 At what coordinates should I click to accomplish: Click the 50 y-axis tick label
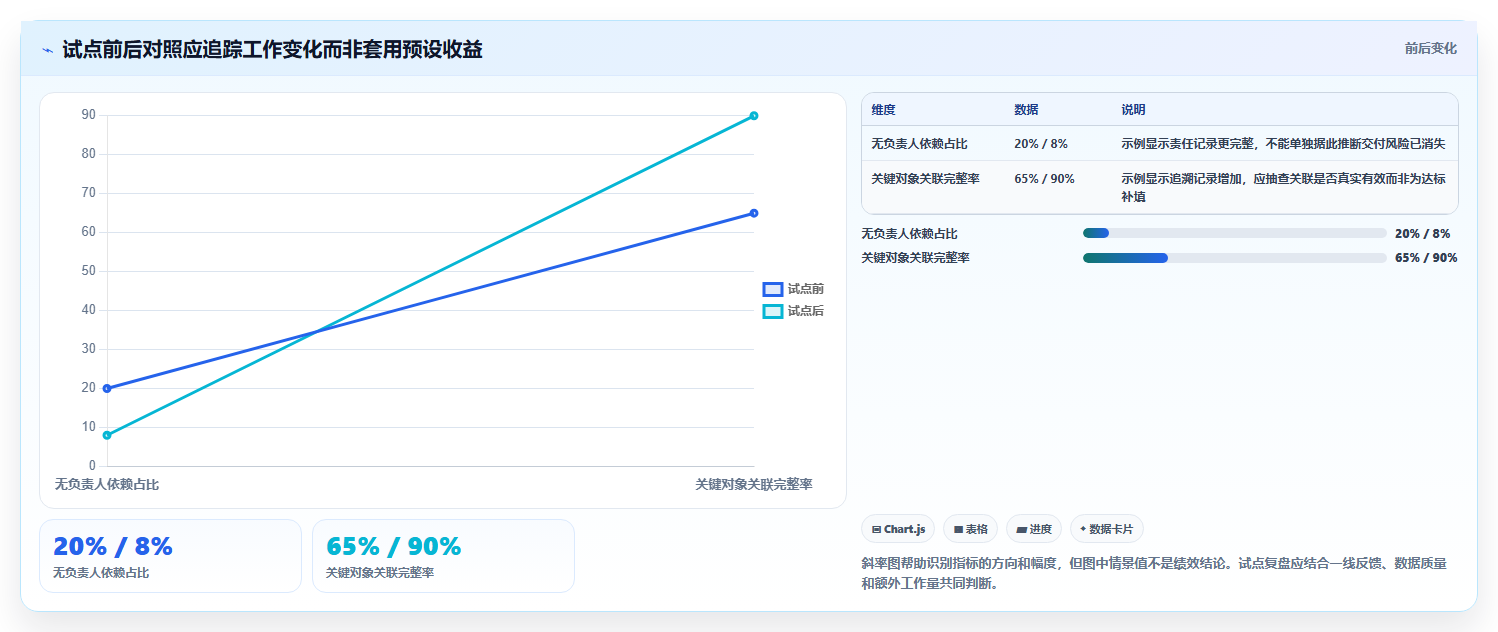89,271
